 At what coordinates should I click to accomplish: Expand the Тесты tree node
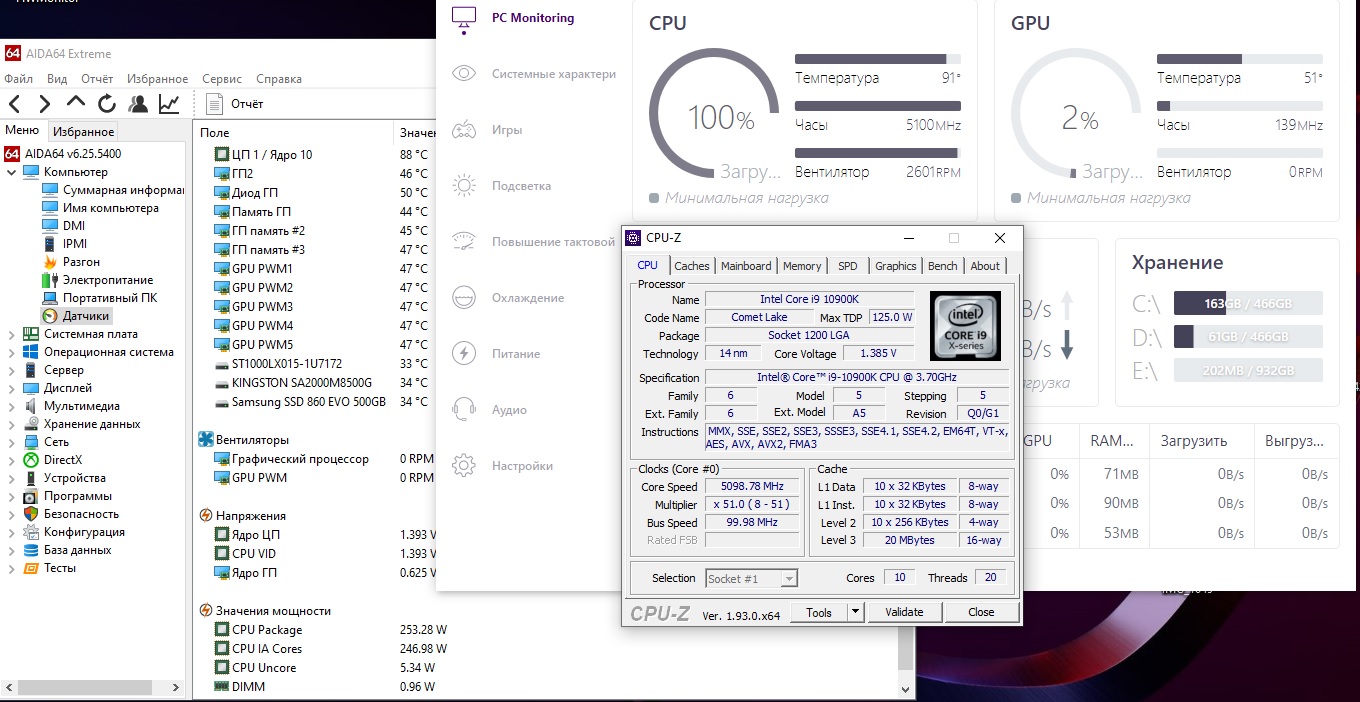tap(12, 568)
